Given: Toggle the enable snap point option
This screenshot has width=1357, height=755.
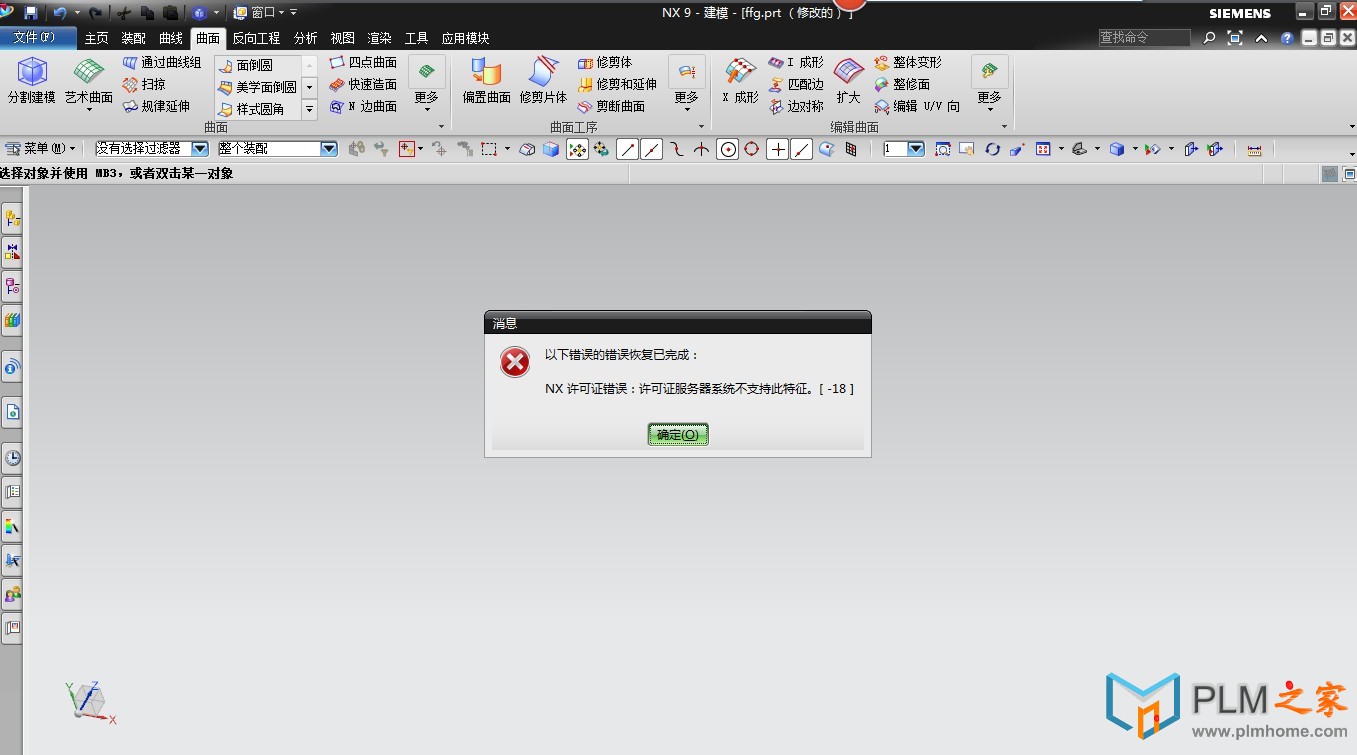Looking at the screenshot, I should [x=578, y=149].
